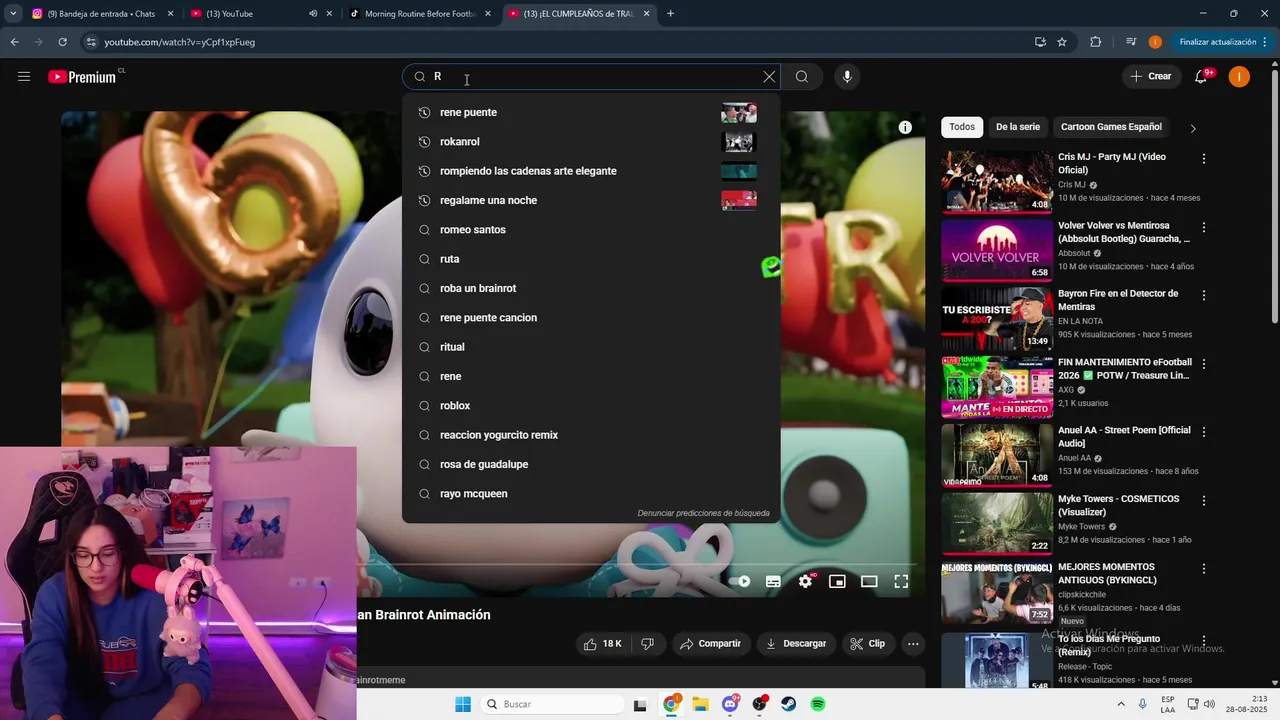This screenshot has height=720, width=1280.
Task: Select "rosa de guadalupe" suggestion
Action: click(x=591, y=464)
